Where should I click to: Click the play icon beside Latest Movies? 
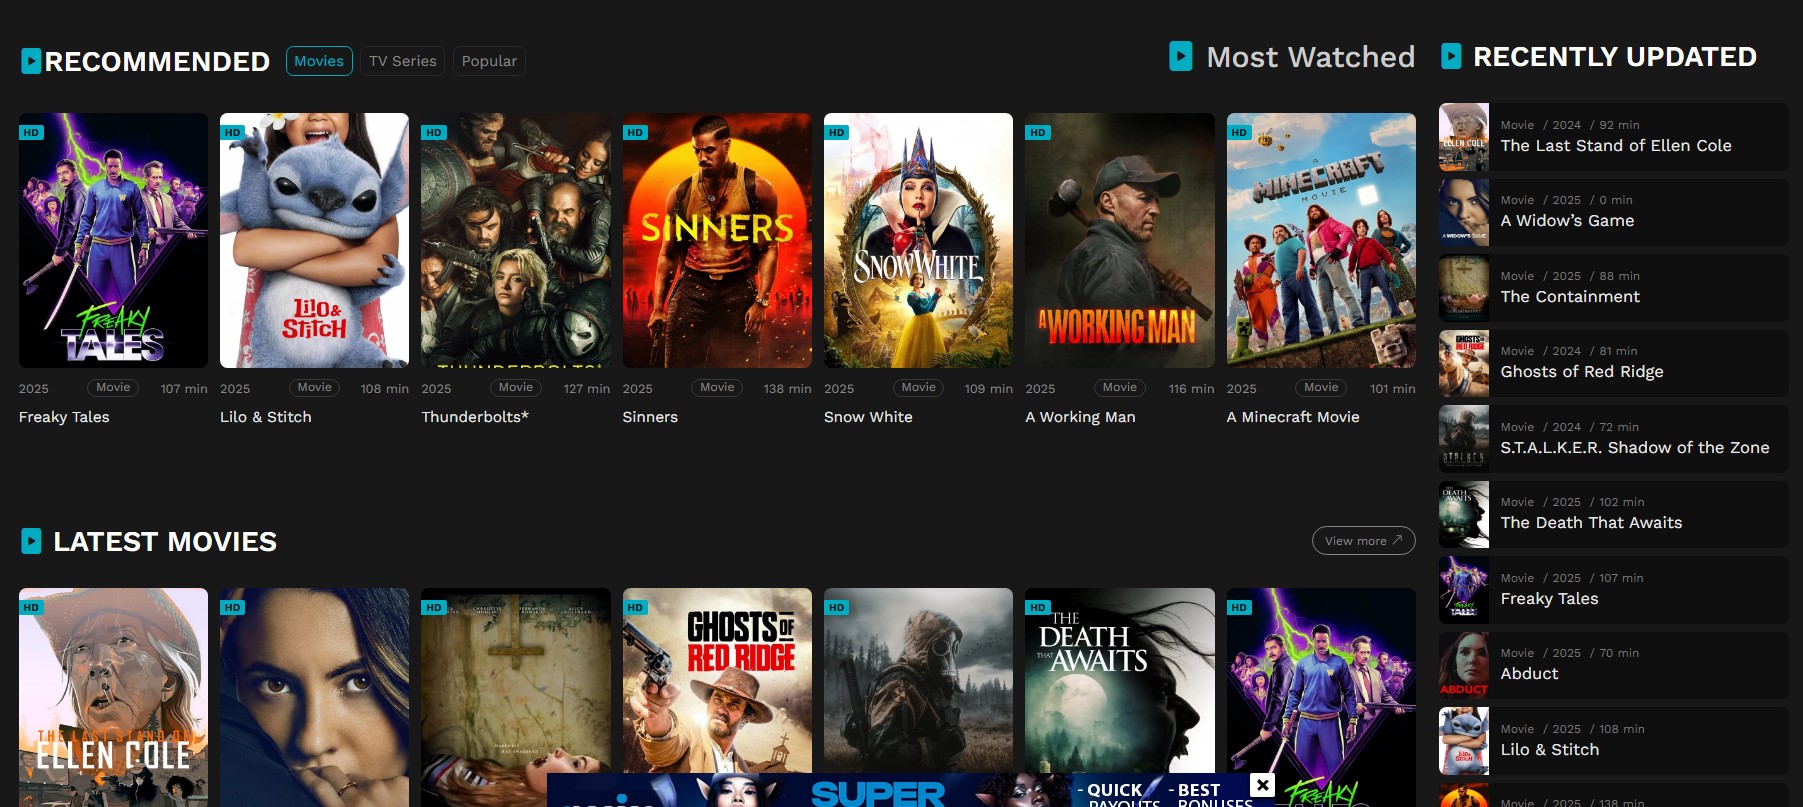click(31, 541)
